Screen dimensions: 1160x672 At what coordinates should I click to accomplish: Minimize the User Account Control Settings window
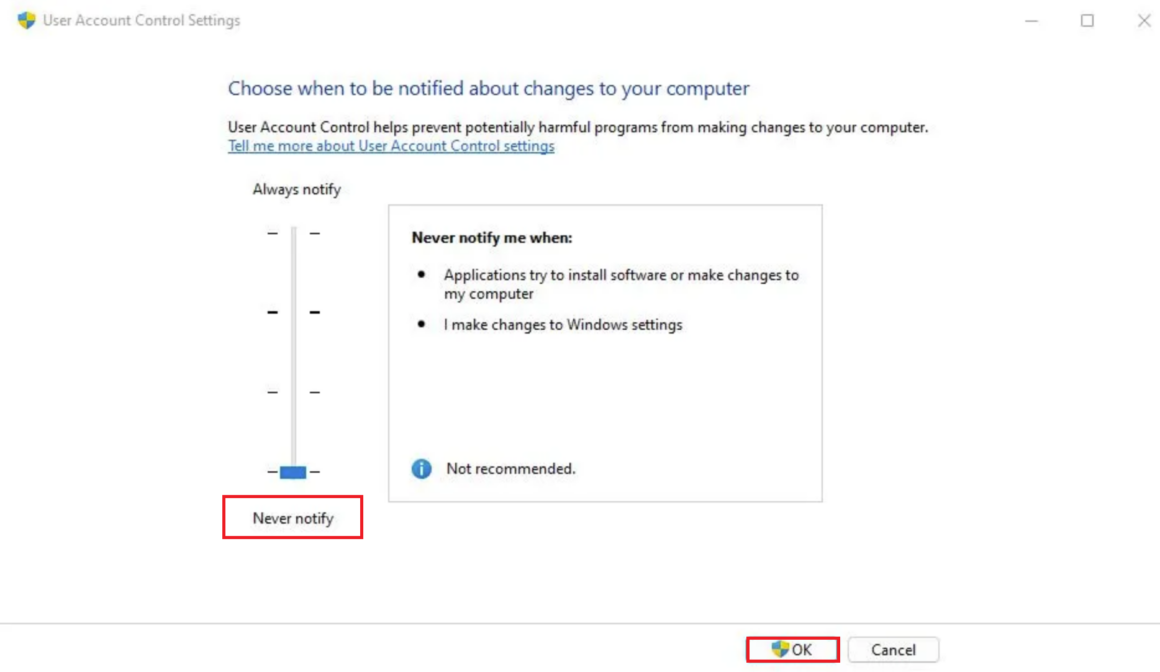1031,20
